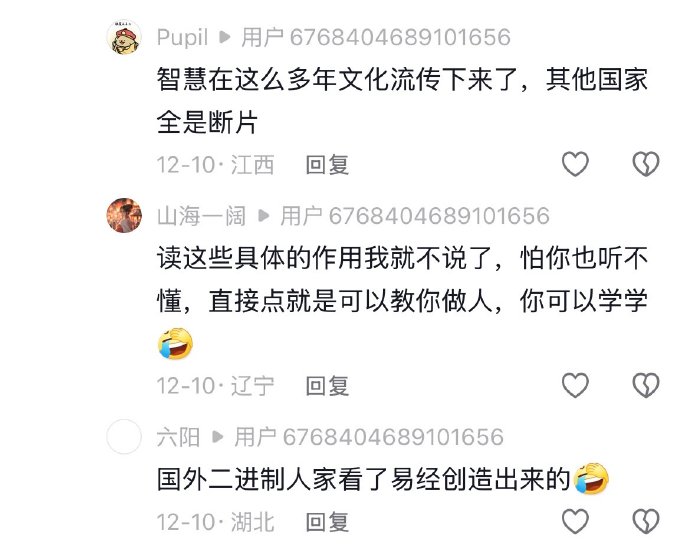Viewport: 690px width, 549px height.
Task: Dislike 山海一阔's comment with broken heart
Action: point(646,385)
